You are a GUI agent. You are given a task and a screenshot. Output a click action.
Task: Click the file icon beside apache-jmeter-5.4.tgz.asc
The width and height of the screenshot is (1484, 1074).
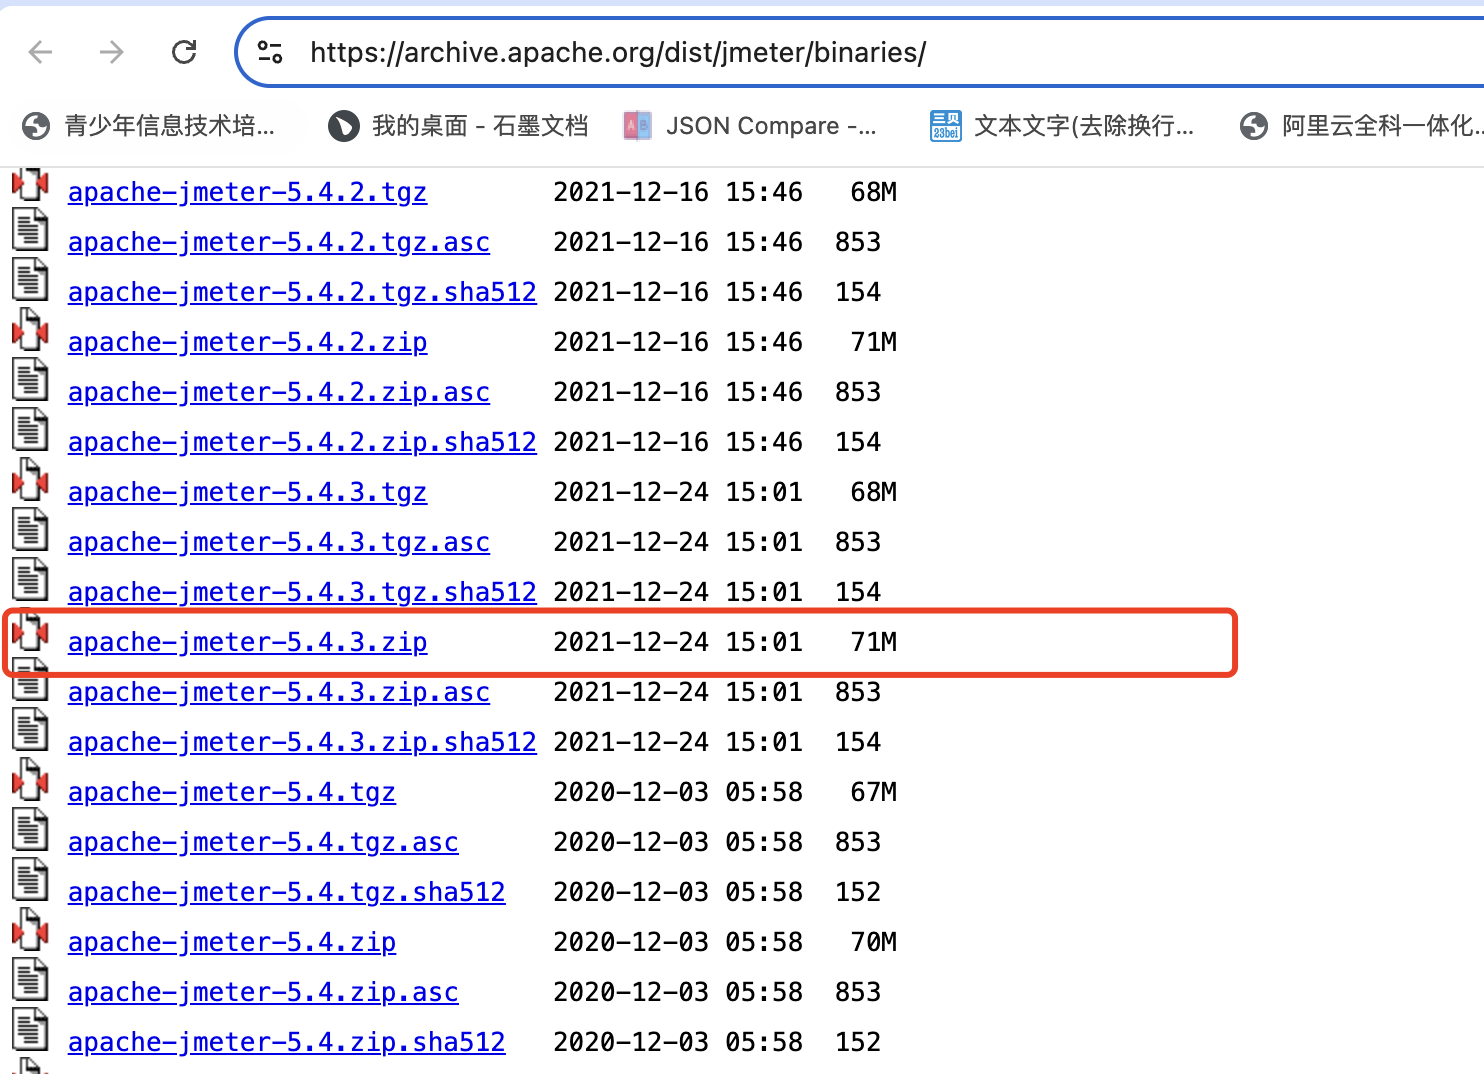[x=30, y=829]
